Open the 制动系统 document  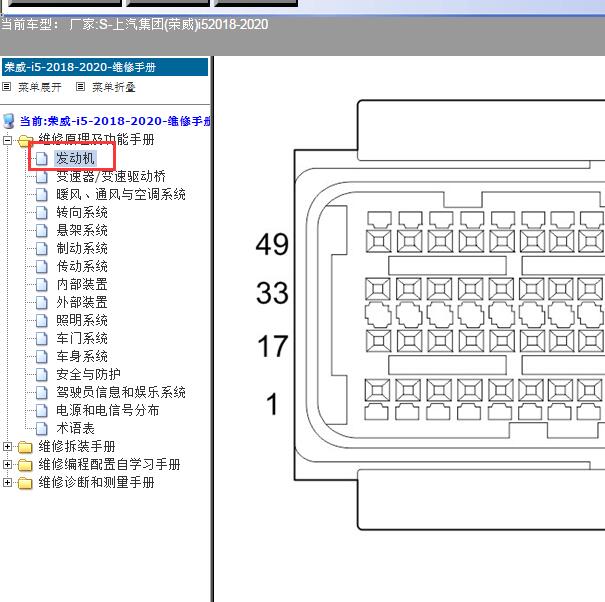(x=82, y=248)
